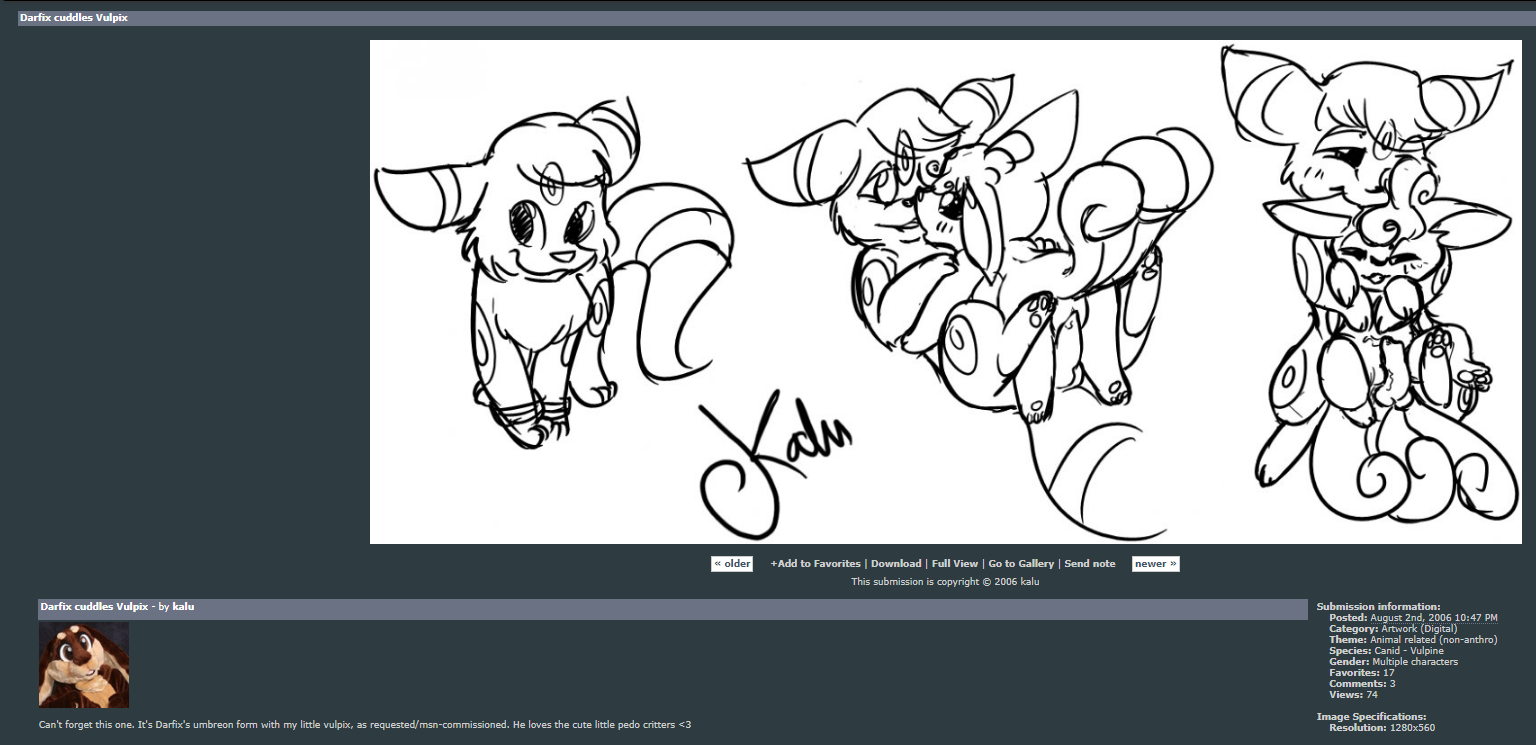This screenshot has width=1536, height=745.
Task: Click the Resolution: 1280x560 value
Action: pos(1382,728)
